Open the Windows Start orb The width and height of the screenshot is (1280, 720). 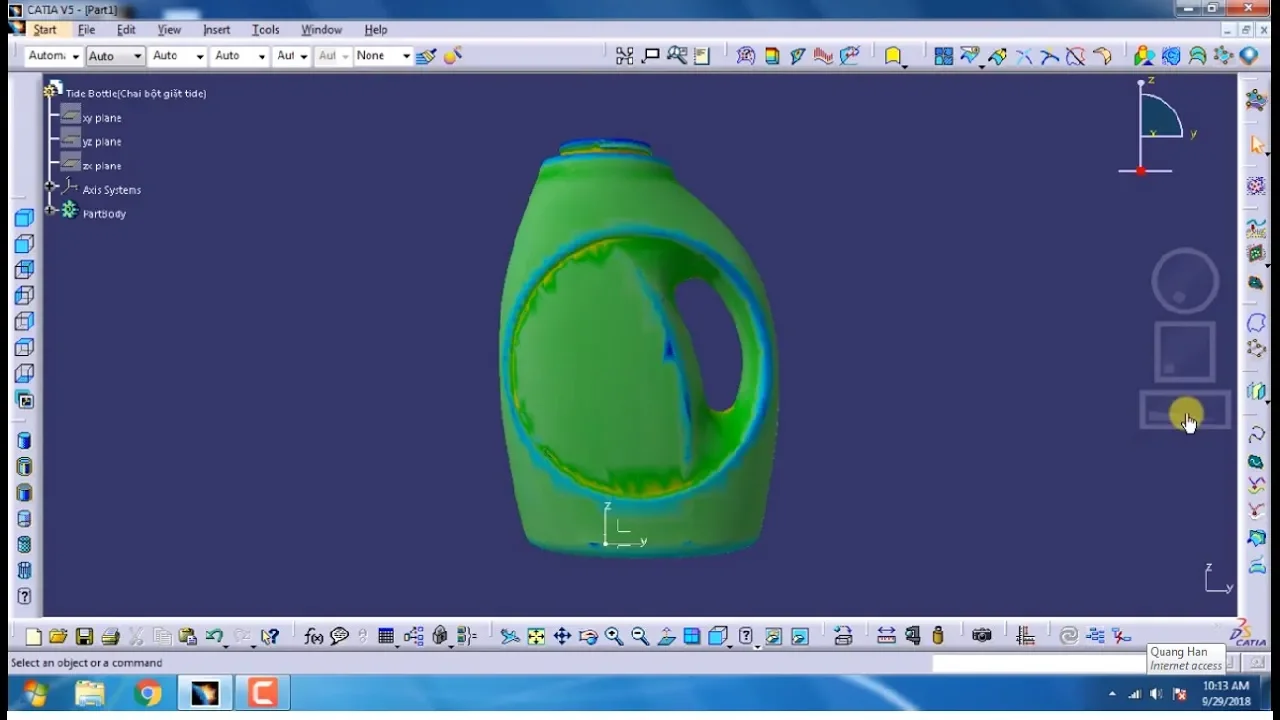click(x=34, y=693)
